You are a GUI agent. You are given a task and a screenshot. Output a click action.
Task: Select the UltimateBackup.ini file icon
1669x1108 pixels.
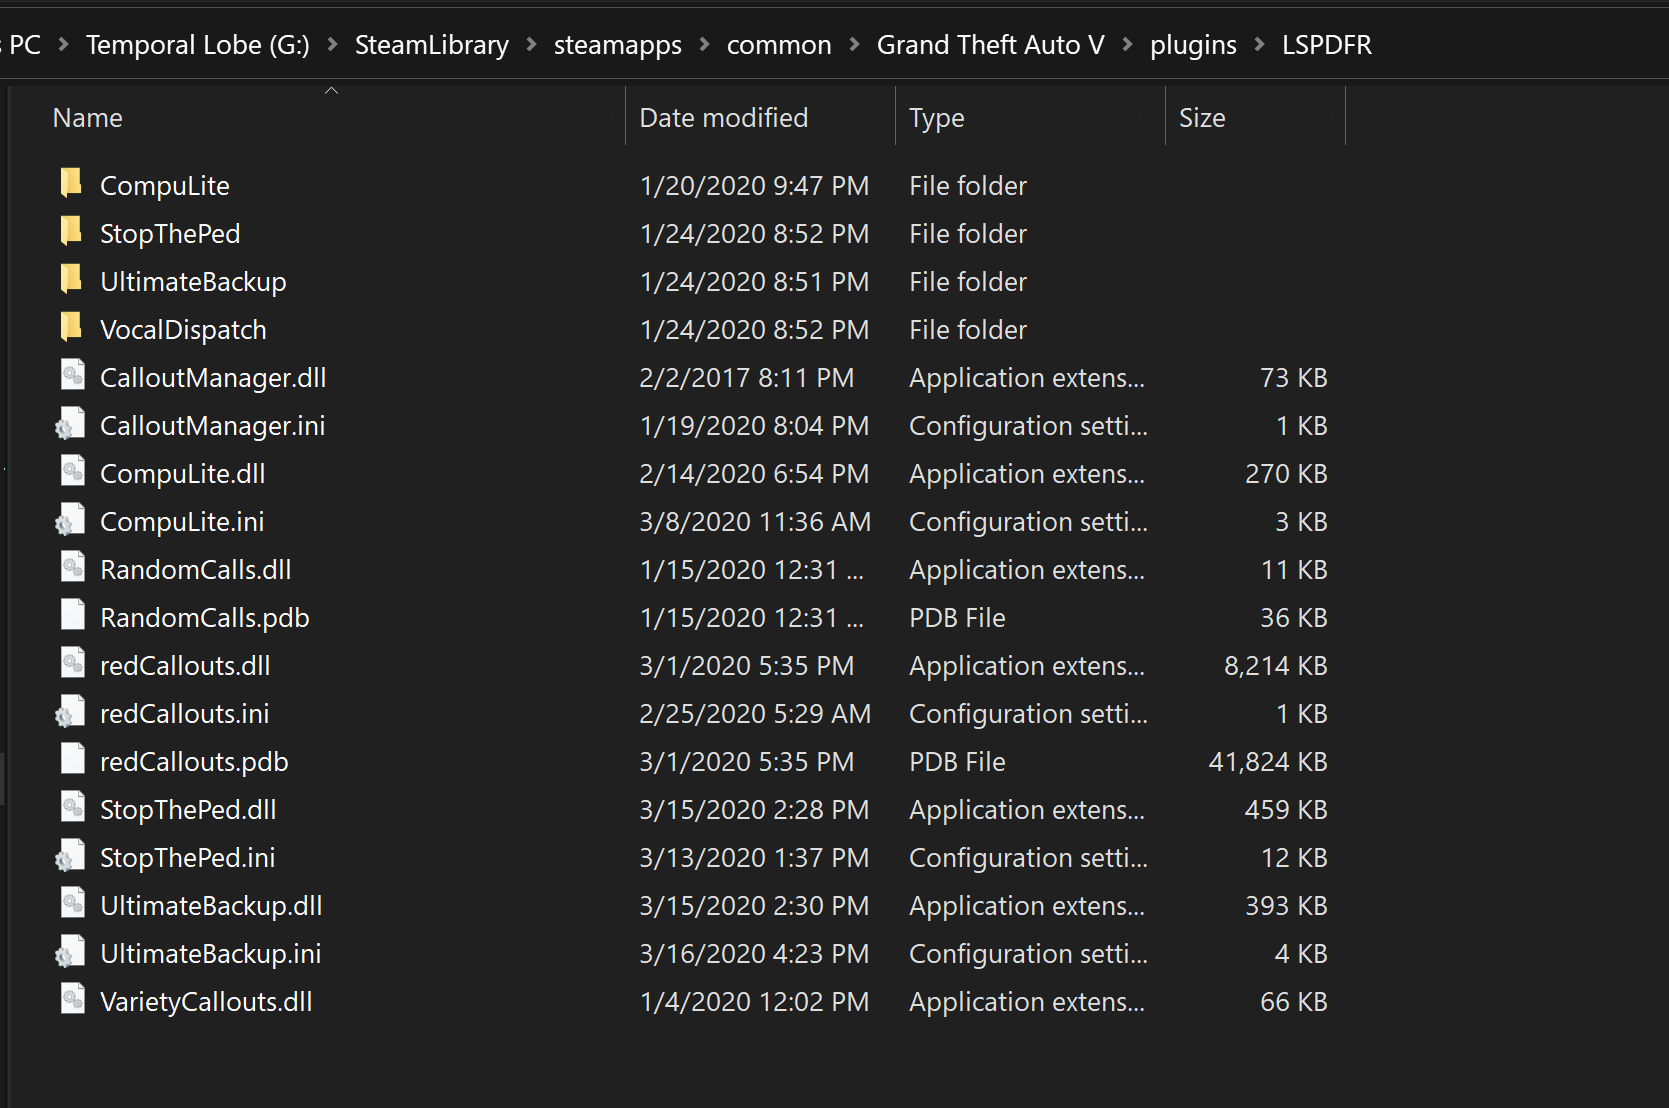pyautogui.click(x=70, y=954)
